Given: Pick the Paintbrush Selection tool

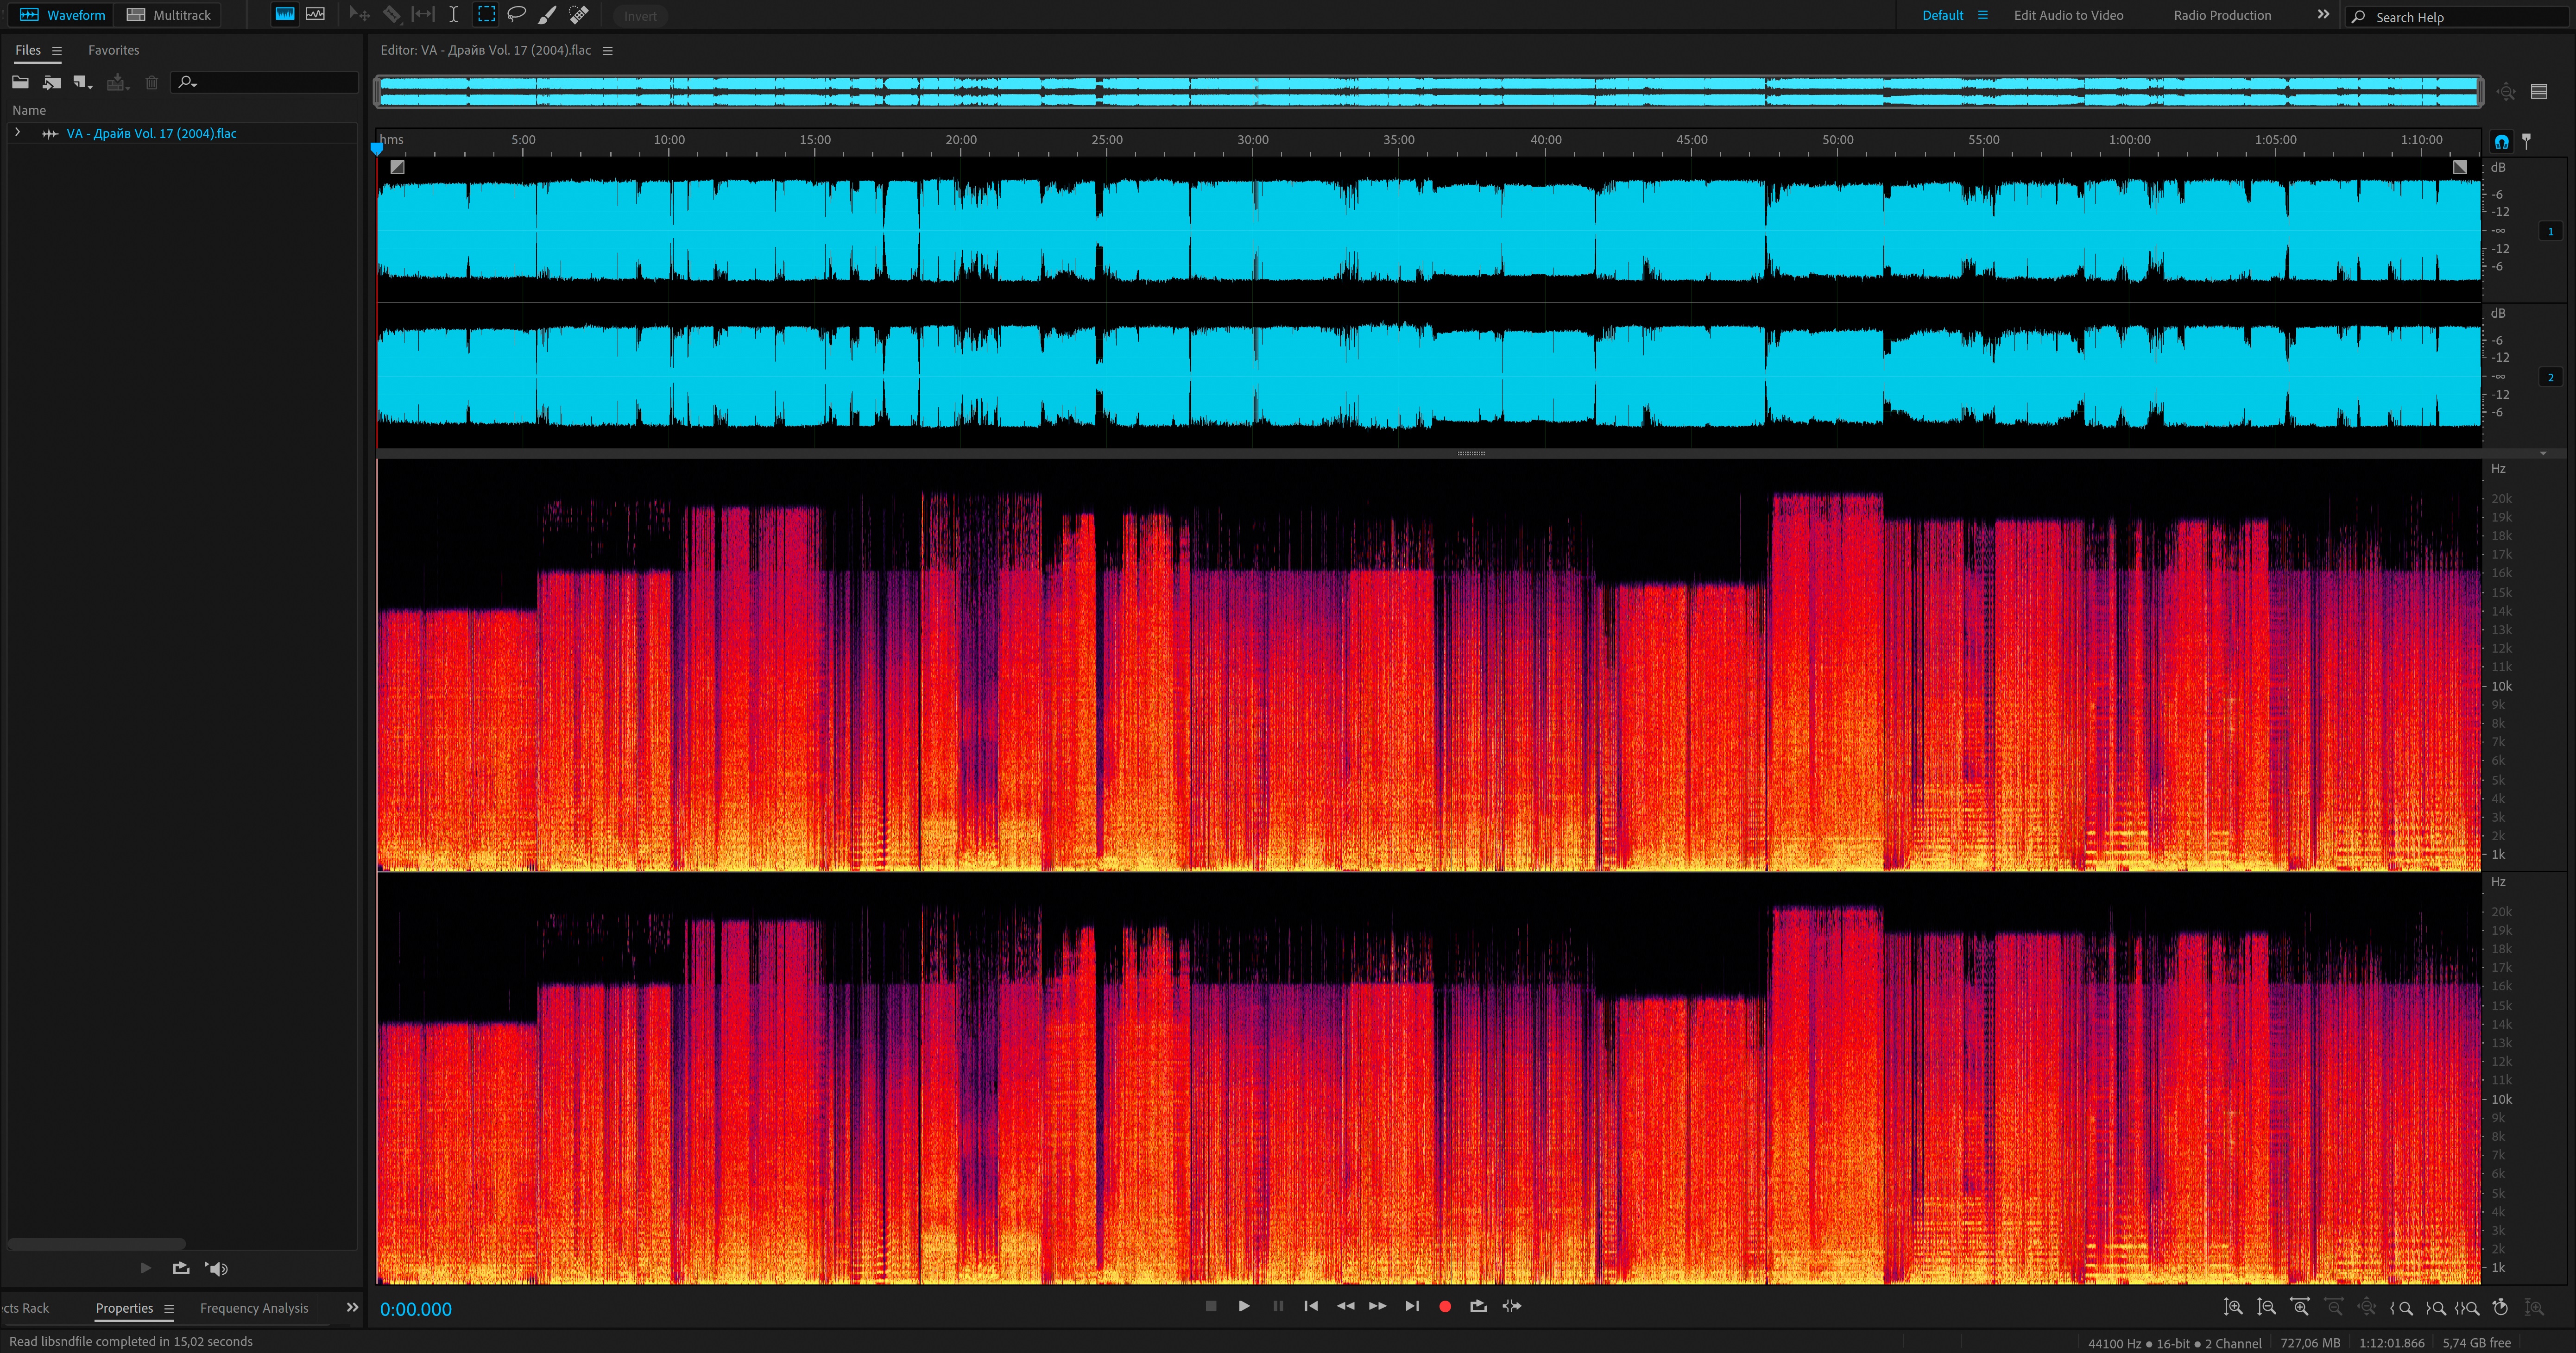Looking at the screenshot, I should click(x=548, y=15).
